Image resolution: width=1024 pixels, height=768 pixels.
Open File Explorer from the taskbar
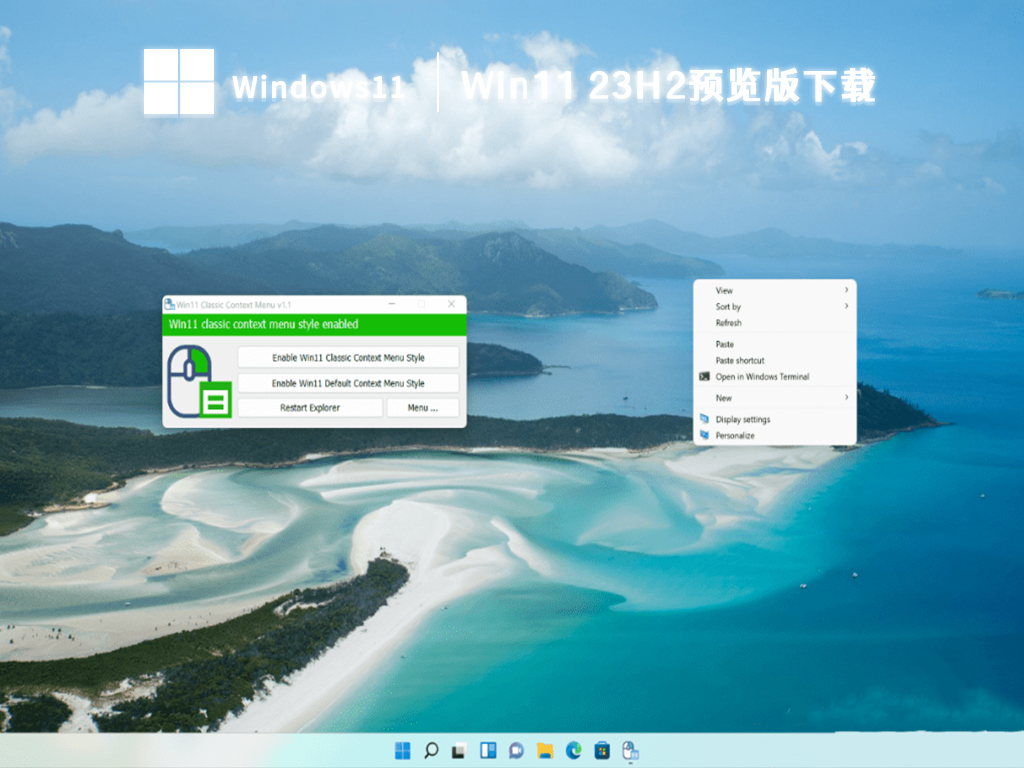[545, 750]
